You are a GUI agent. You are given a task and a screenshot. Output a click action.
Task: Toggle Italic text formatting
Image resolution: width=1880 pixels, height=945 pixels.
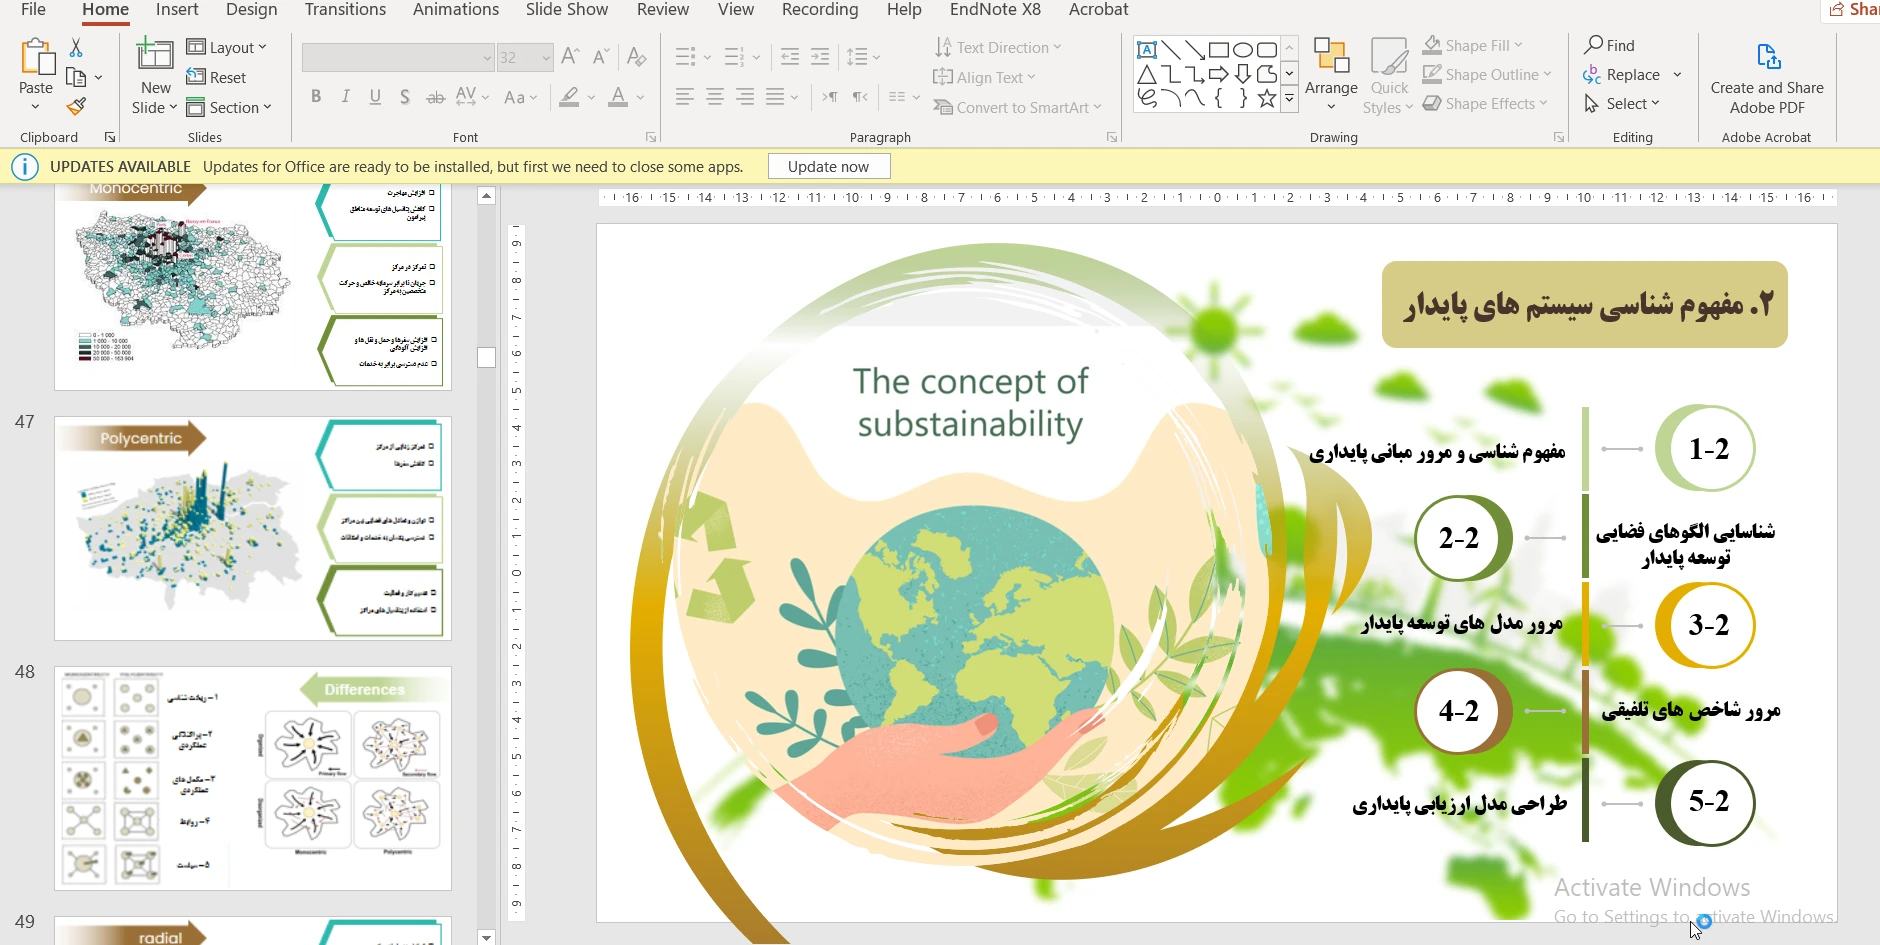(x=345, y=97)
